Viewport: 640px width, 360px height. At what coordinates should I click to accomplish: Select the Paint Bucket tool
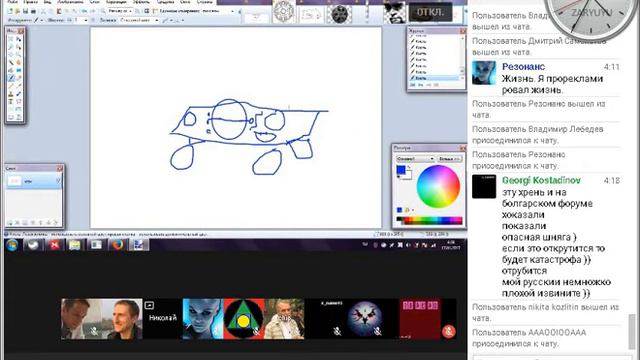coord(11,70)
